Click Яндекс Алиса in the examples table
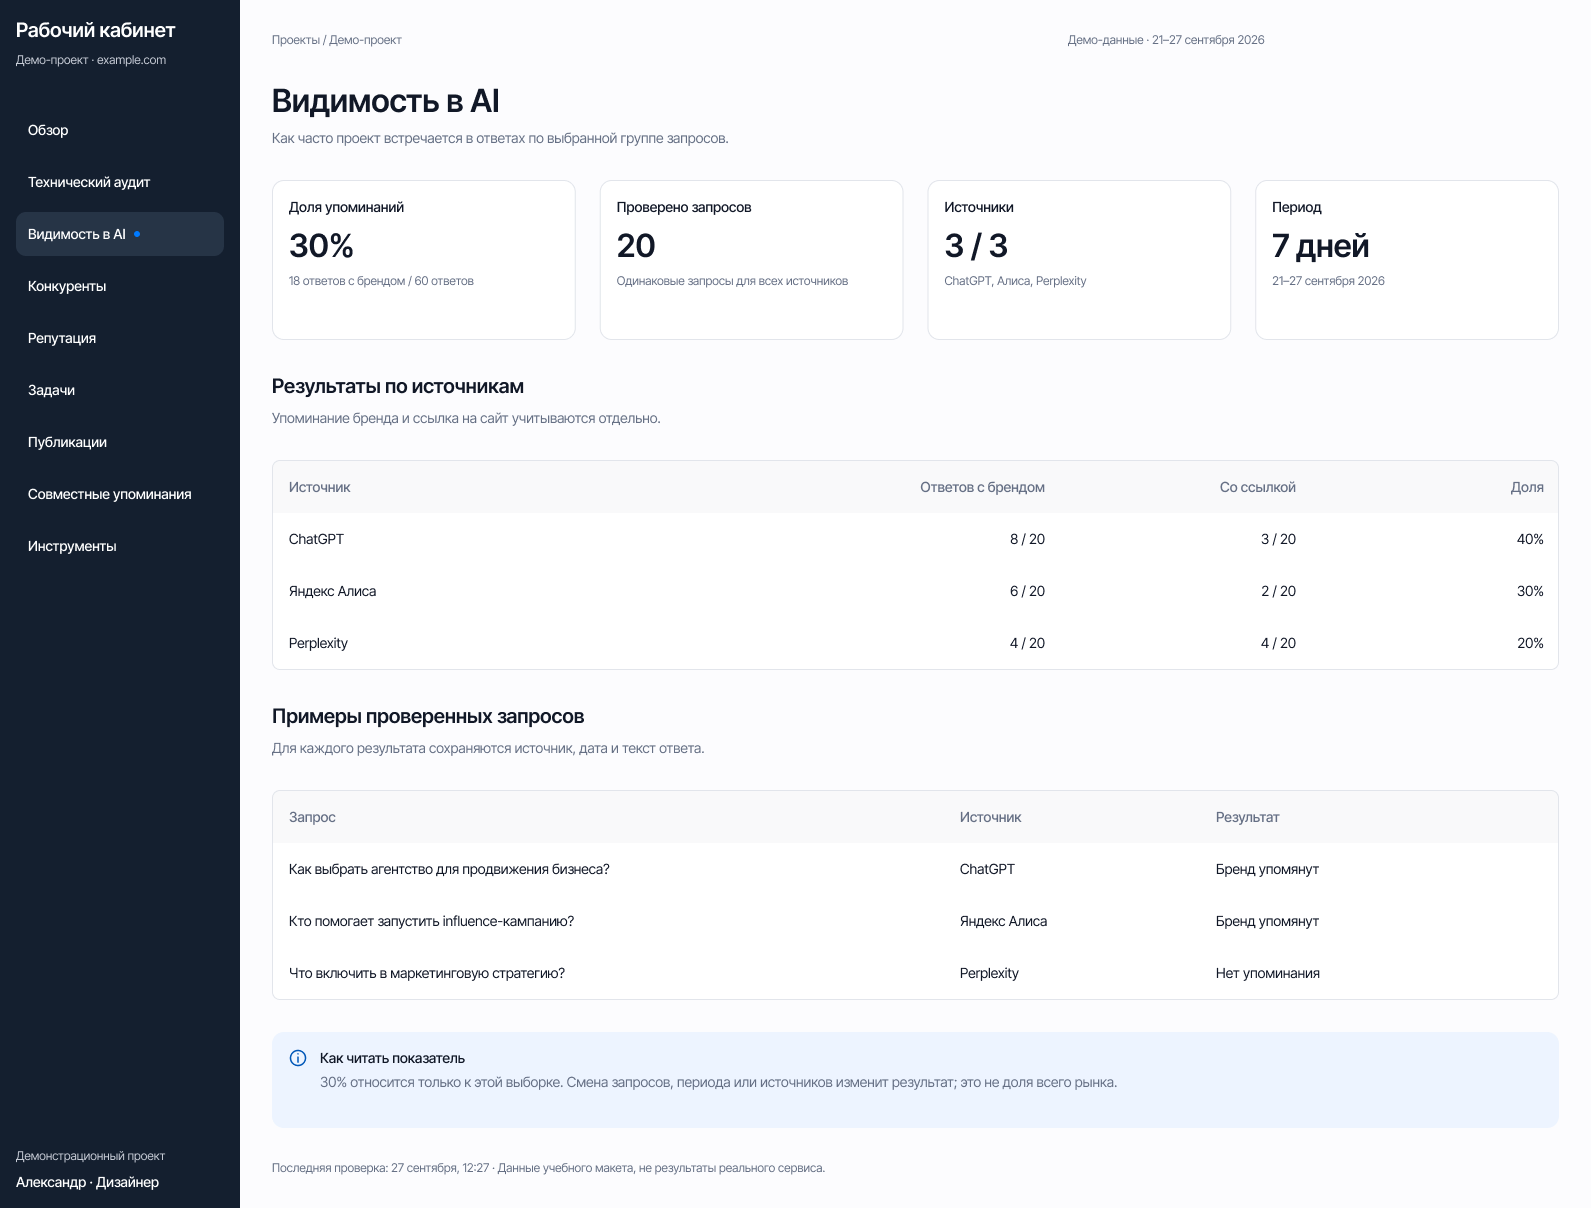The image size is (1591, 1208). coord(1003,921)
